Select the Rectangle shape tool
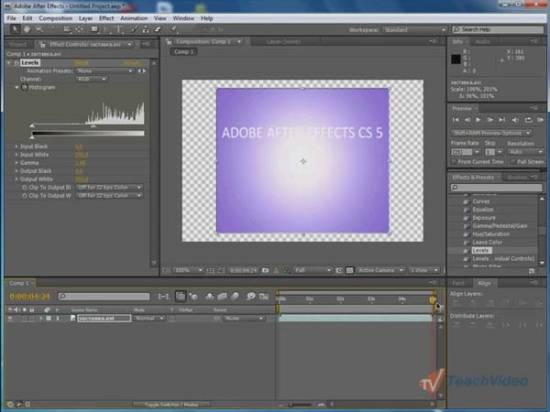The image size is (550, 412). (94, 29)
